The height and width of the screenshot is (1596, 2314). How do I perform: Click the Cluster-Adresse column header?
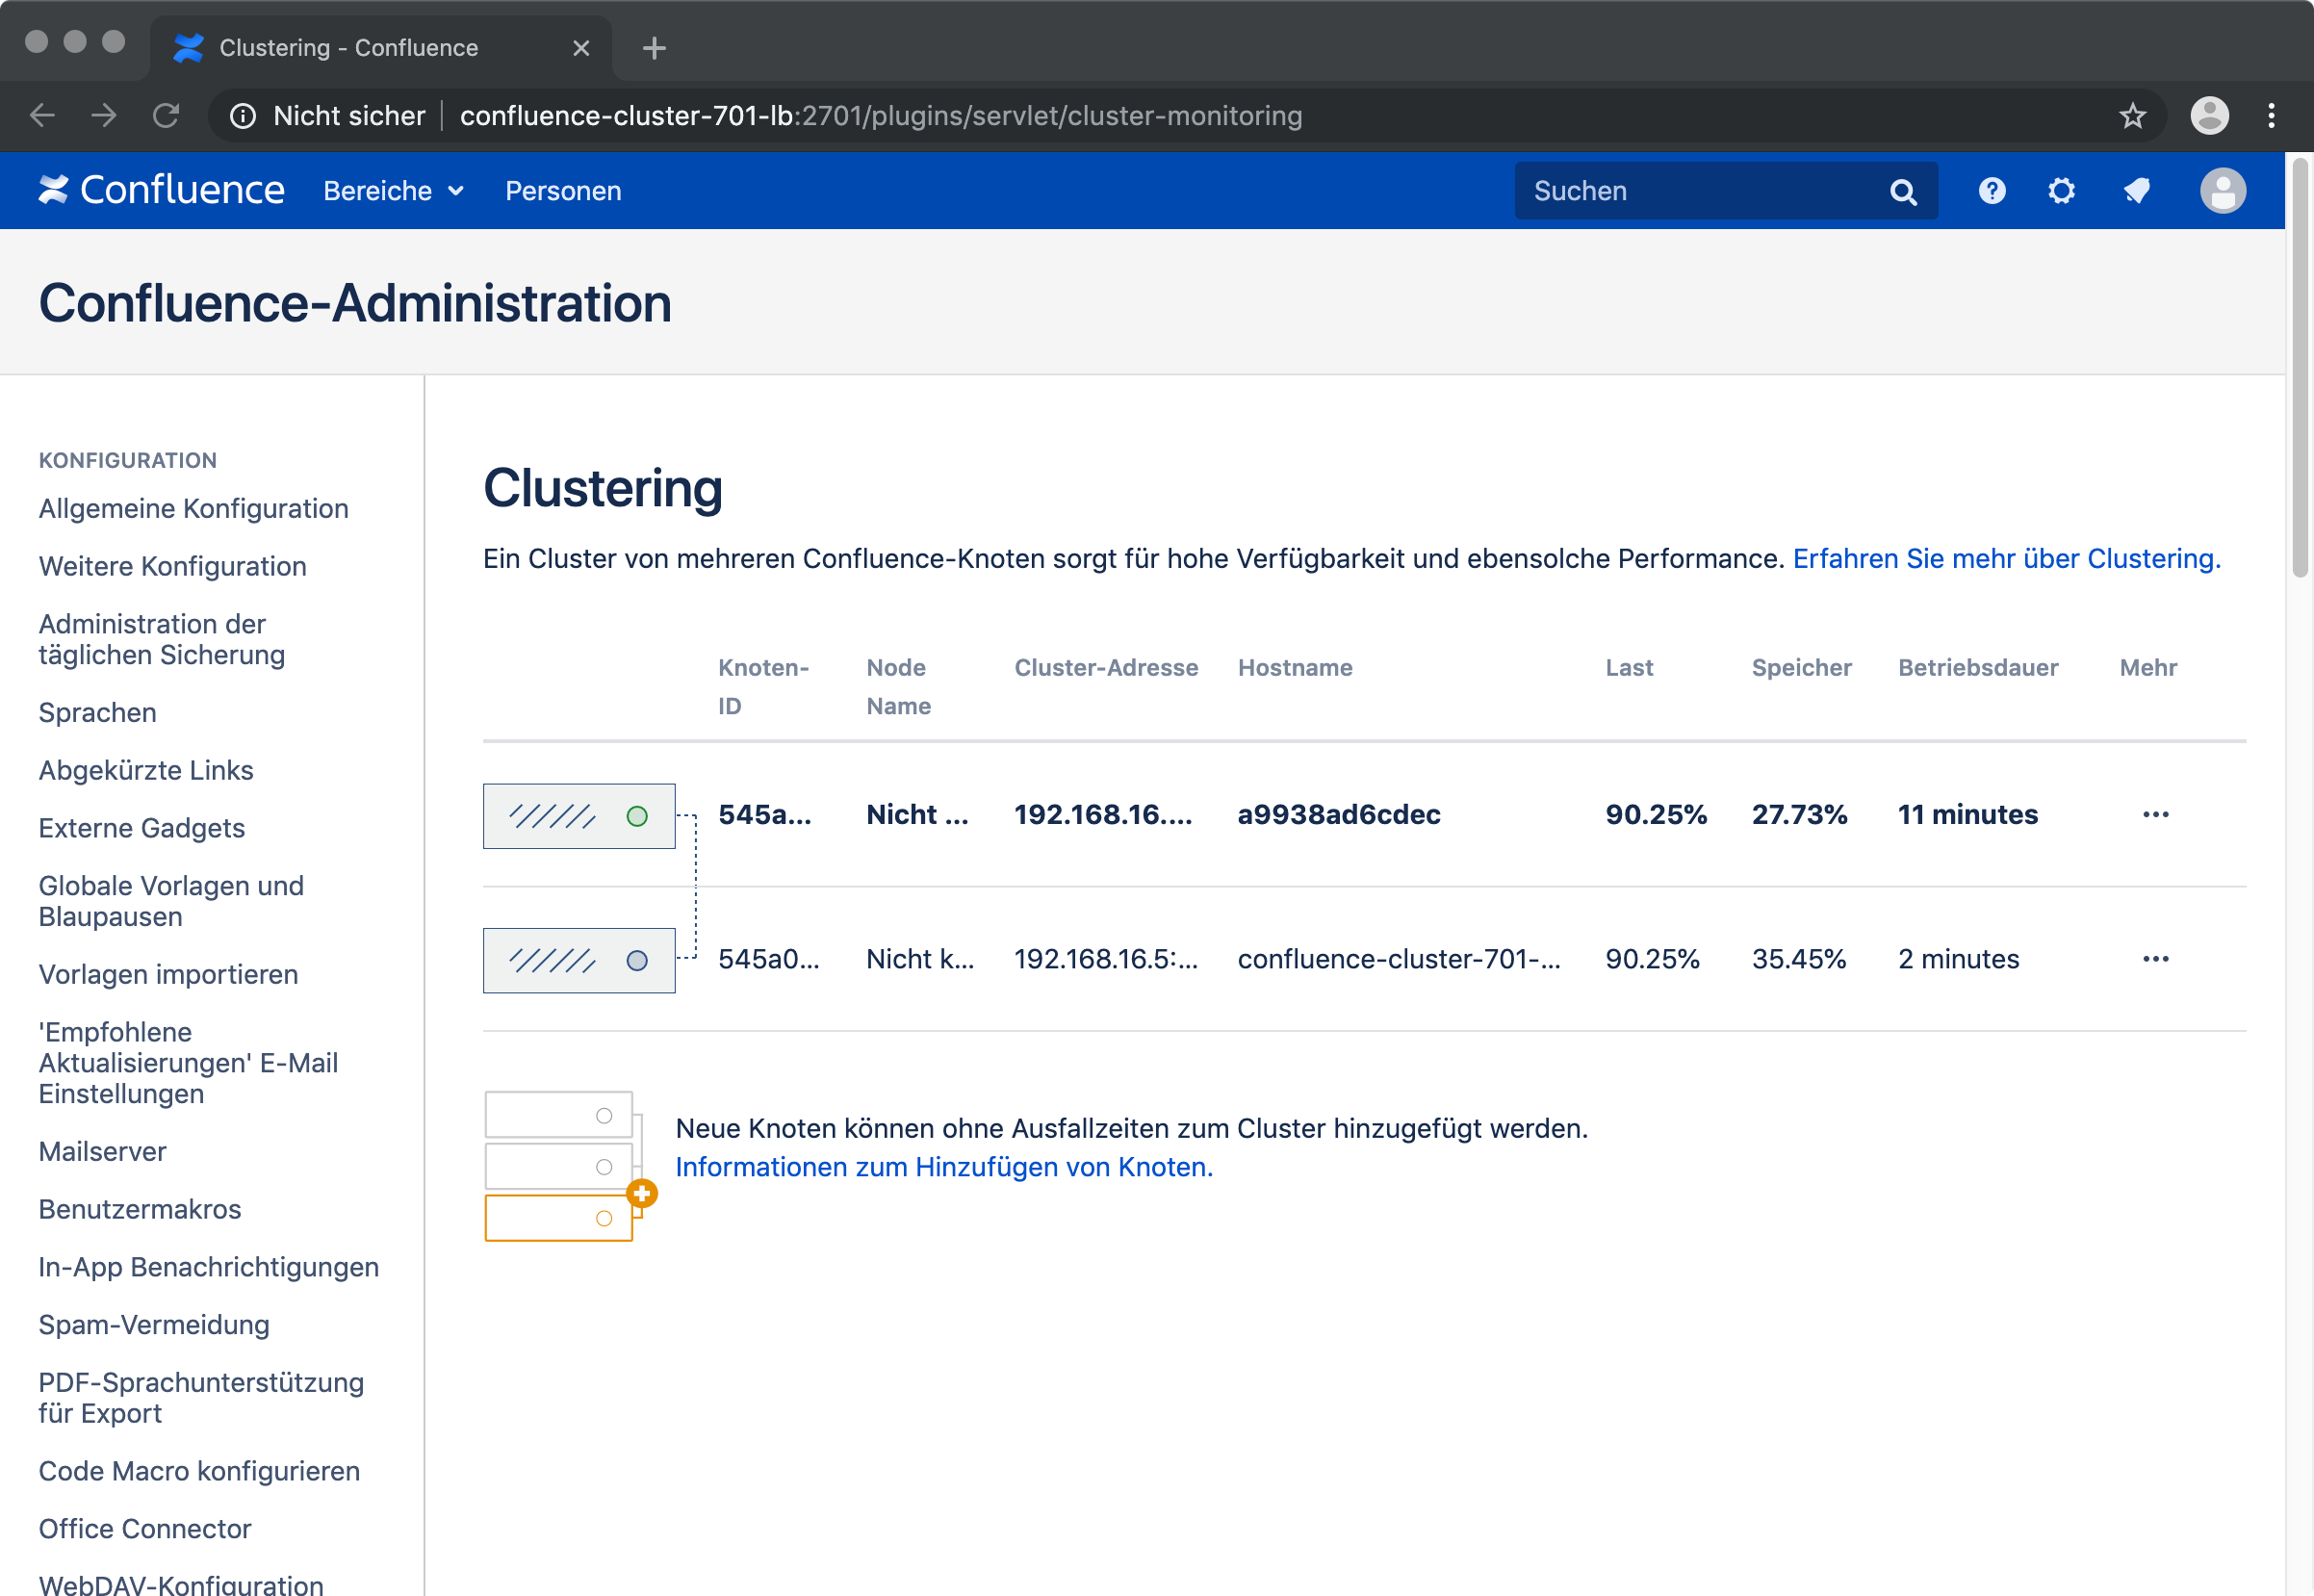1106,667
